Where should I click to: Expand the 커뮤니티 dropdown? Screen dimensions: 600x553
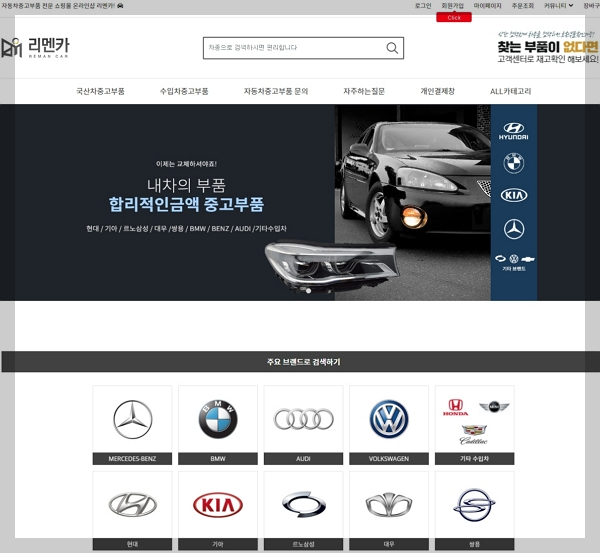point(558,6)
